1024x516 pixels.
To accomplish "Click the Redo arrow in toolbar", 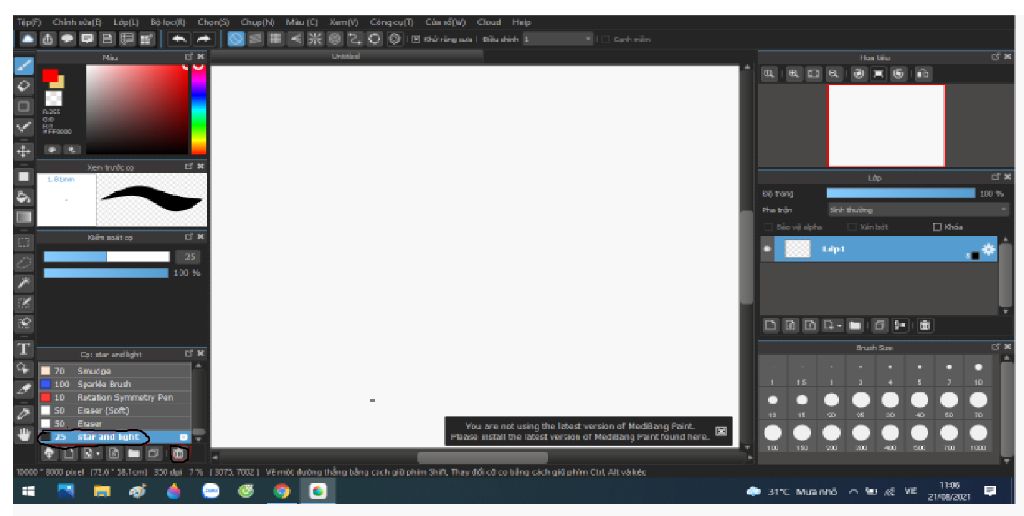I will point(204,39).
